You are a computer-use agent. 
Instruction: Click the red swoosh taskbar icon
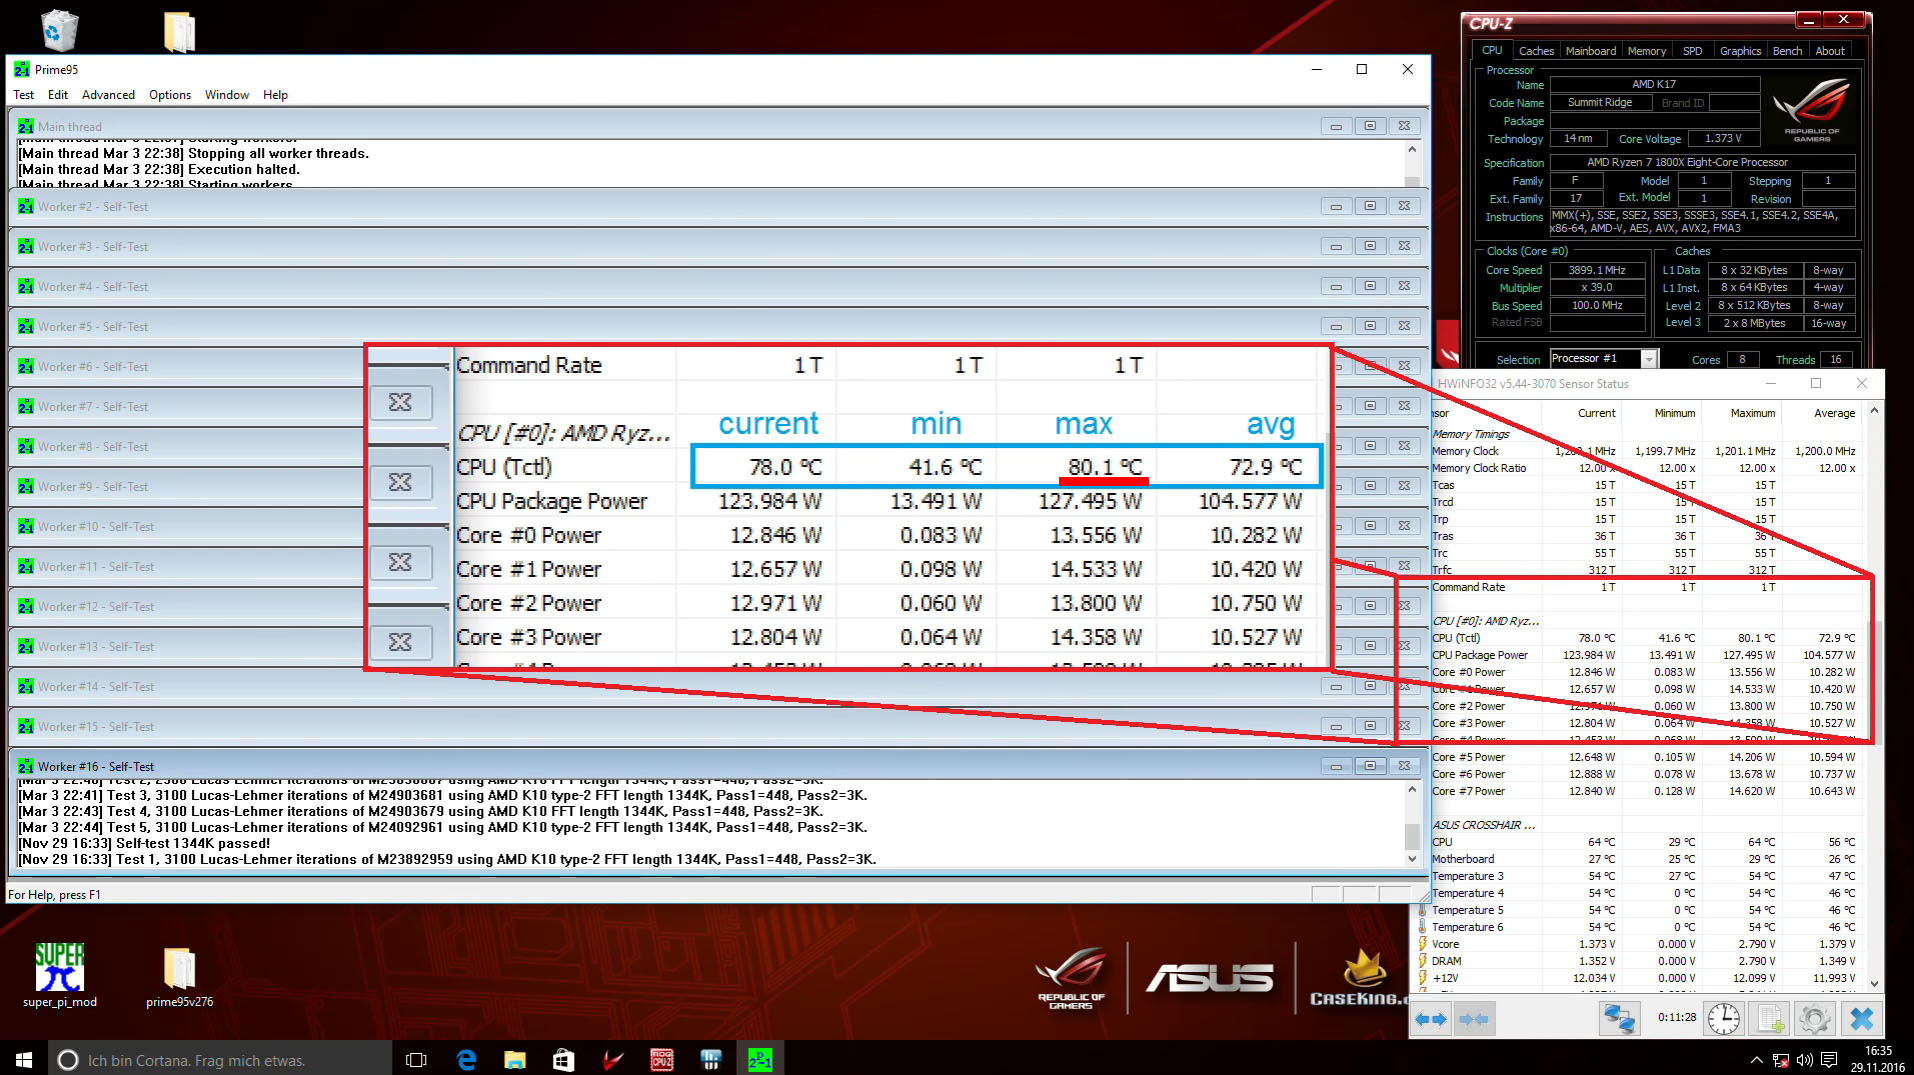tap(613, 1059)
